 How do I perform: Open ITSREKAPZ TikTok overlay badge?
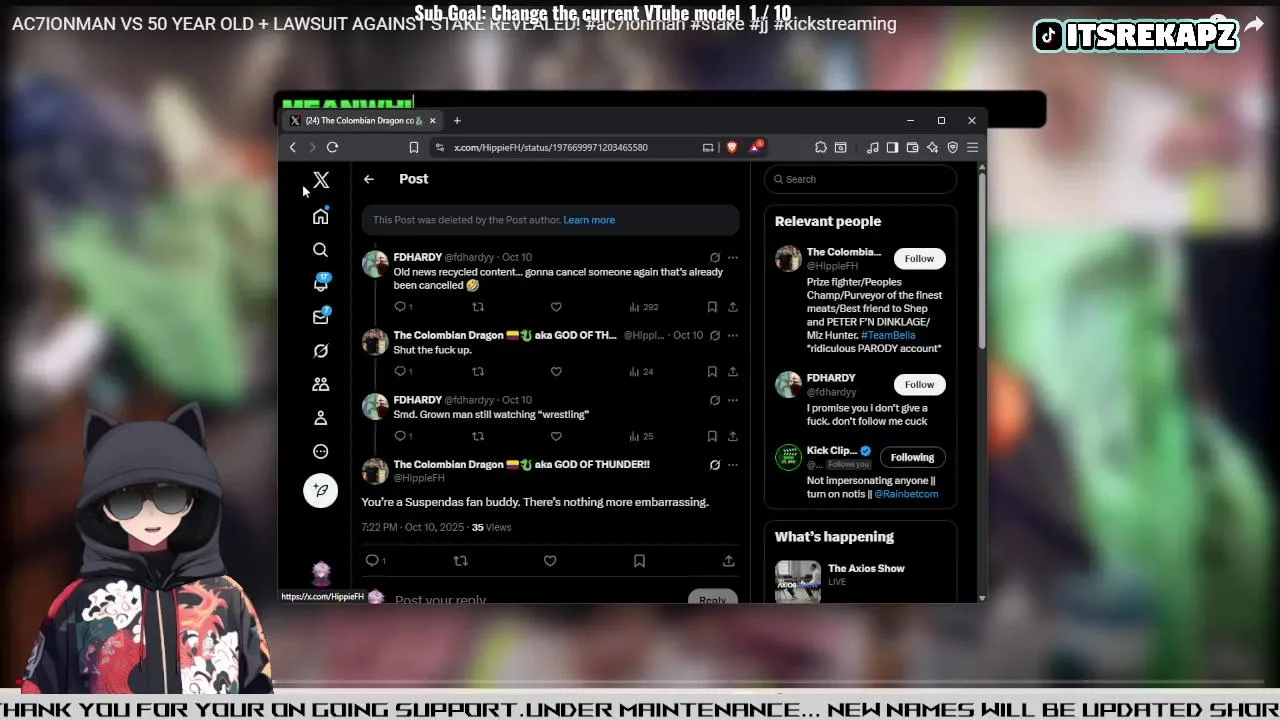point(1136,36)
